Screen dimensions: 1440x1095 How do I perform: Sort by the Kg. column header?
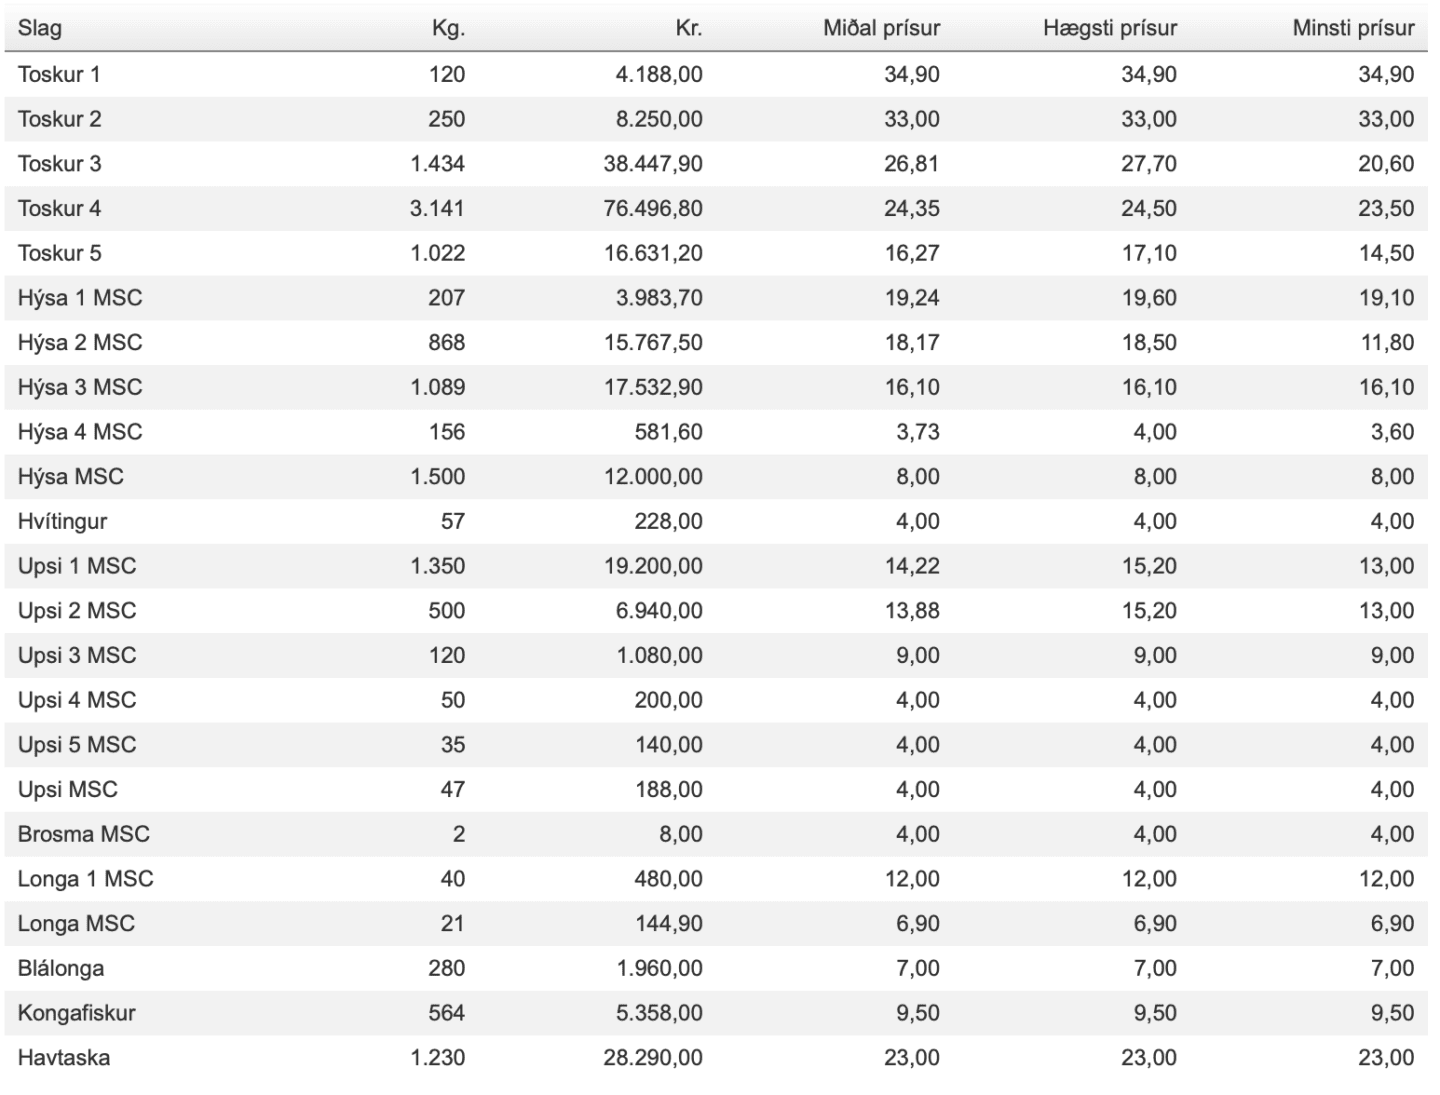pos(448,28)
